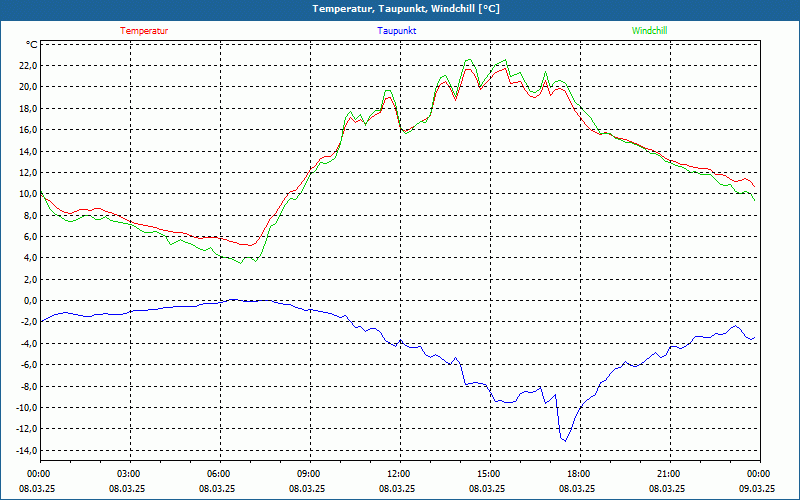
Task: Click the red Temperatur legend label
Action: point(144,31)
